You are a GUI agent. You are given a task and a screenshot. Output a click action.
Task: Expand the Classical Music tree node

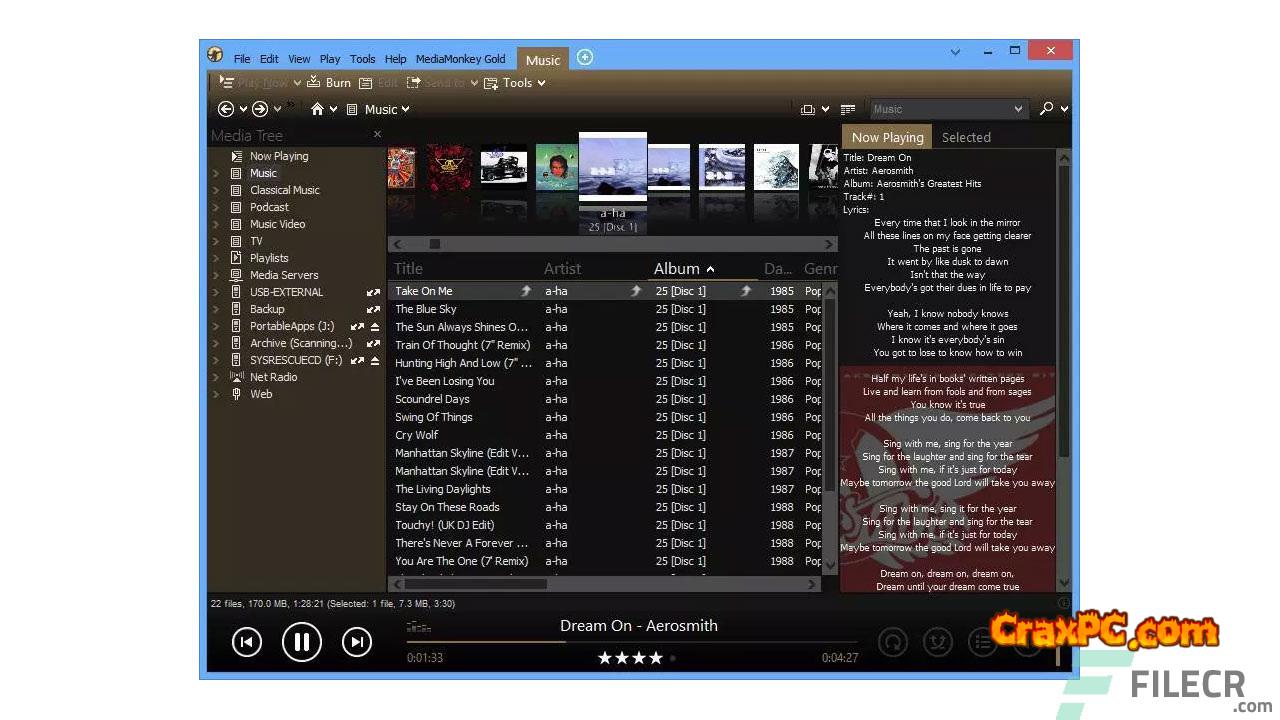coord(216,190)
